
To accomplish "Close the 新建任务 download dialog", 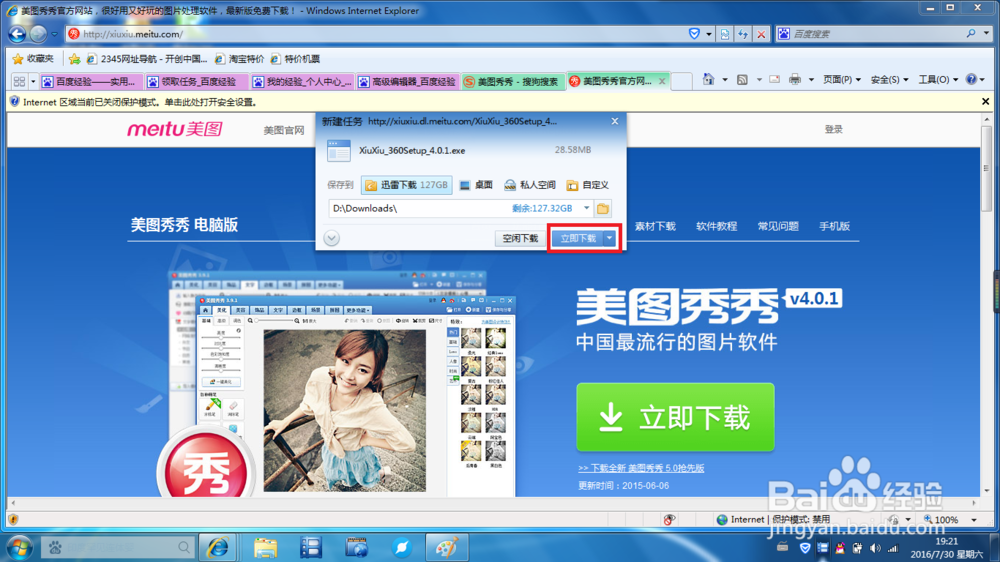I will click(x=615, y=121).
